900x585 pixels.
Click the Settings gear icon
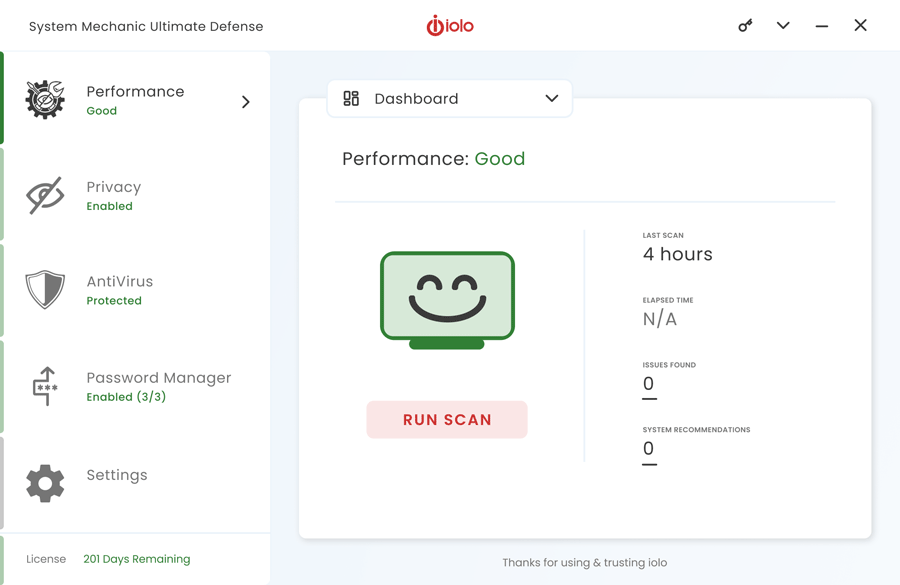[45, 483]
